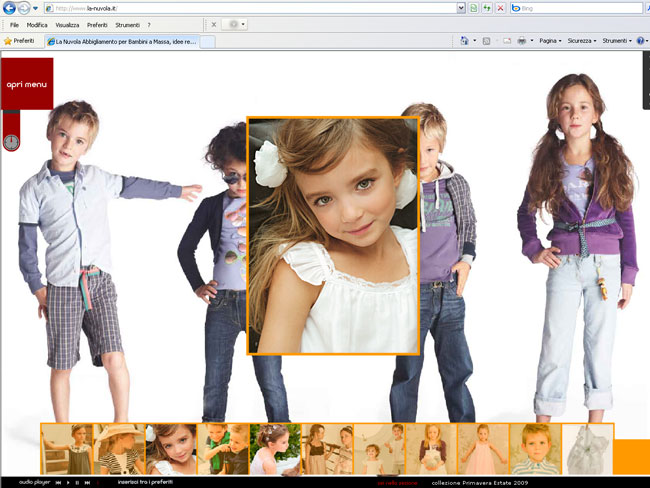Open the Pagina dropdown menu
The height and width of the screenshot is (488, 650).
coord(550,41)
